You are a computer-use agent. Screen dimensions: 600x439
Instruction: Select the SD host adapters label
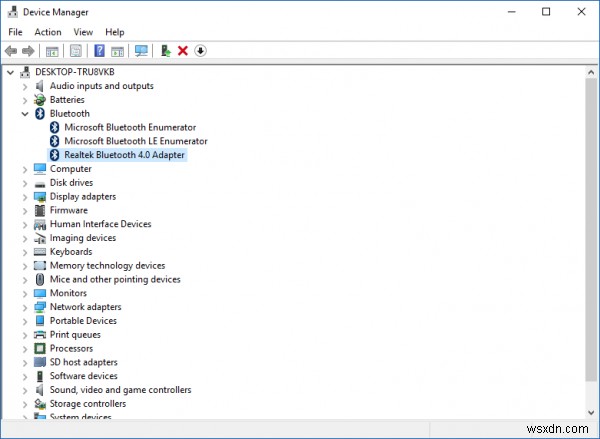tap(84, 362)
